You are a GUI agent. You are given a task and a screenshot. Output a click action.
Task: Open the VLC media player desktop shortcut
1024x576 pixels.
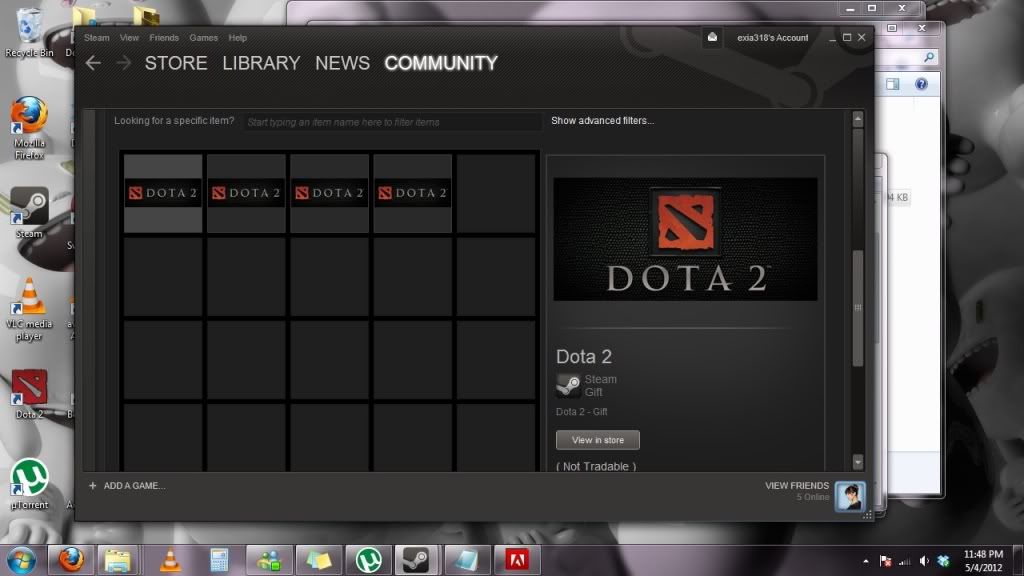[29, 309]
